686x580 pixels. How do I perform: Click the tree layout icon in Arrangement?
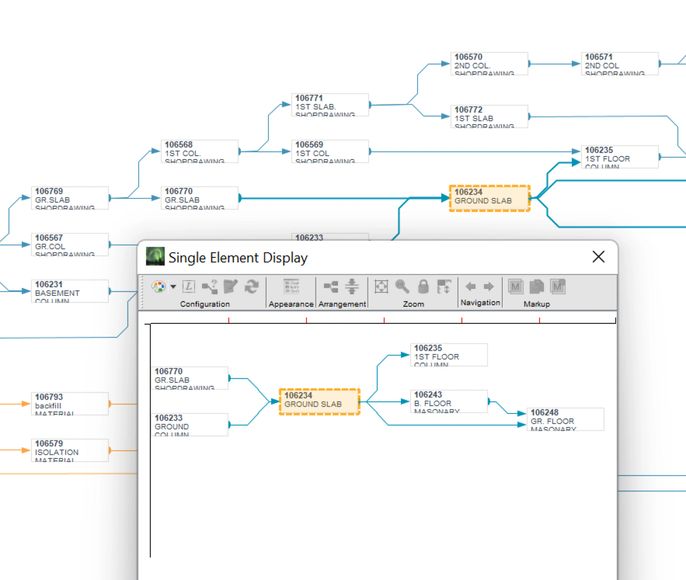tap(331, 286)
